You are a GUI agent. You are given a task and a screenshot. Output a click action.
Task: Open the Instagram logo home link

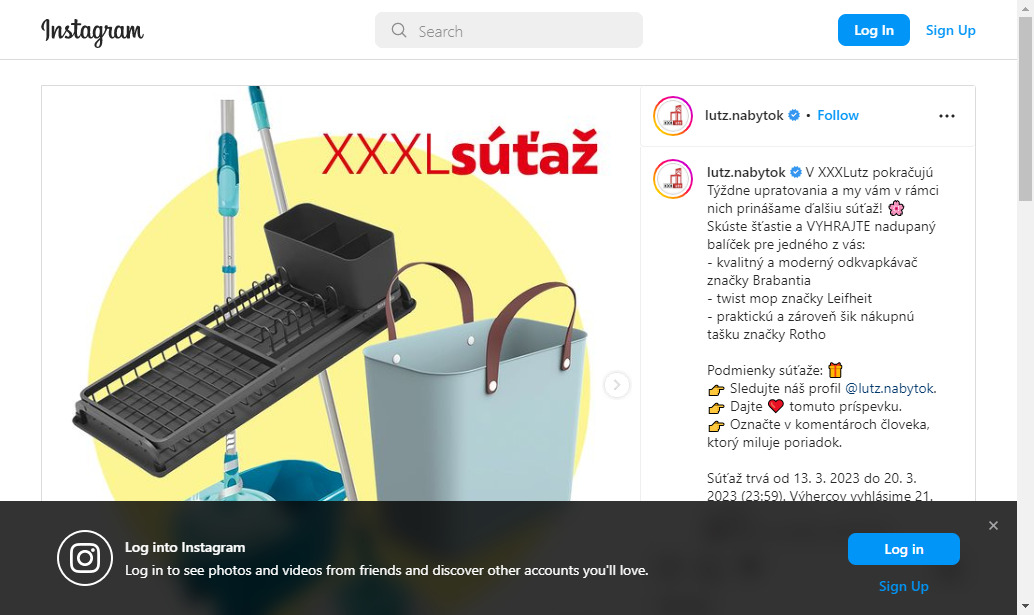(92, 31)
